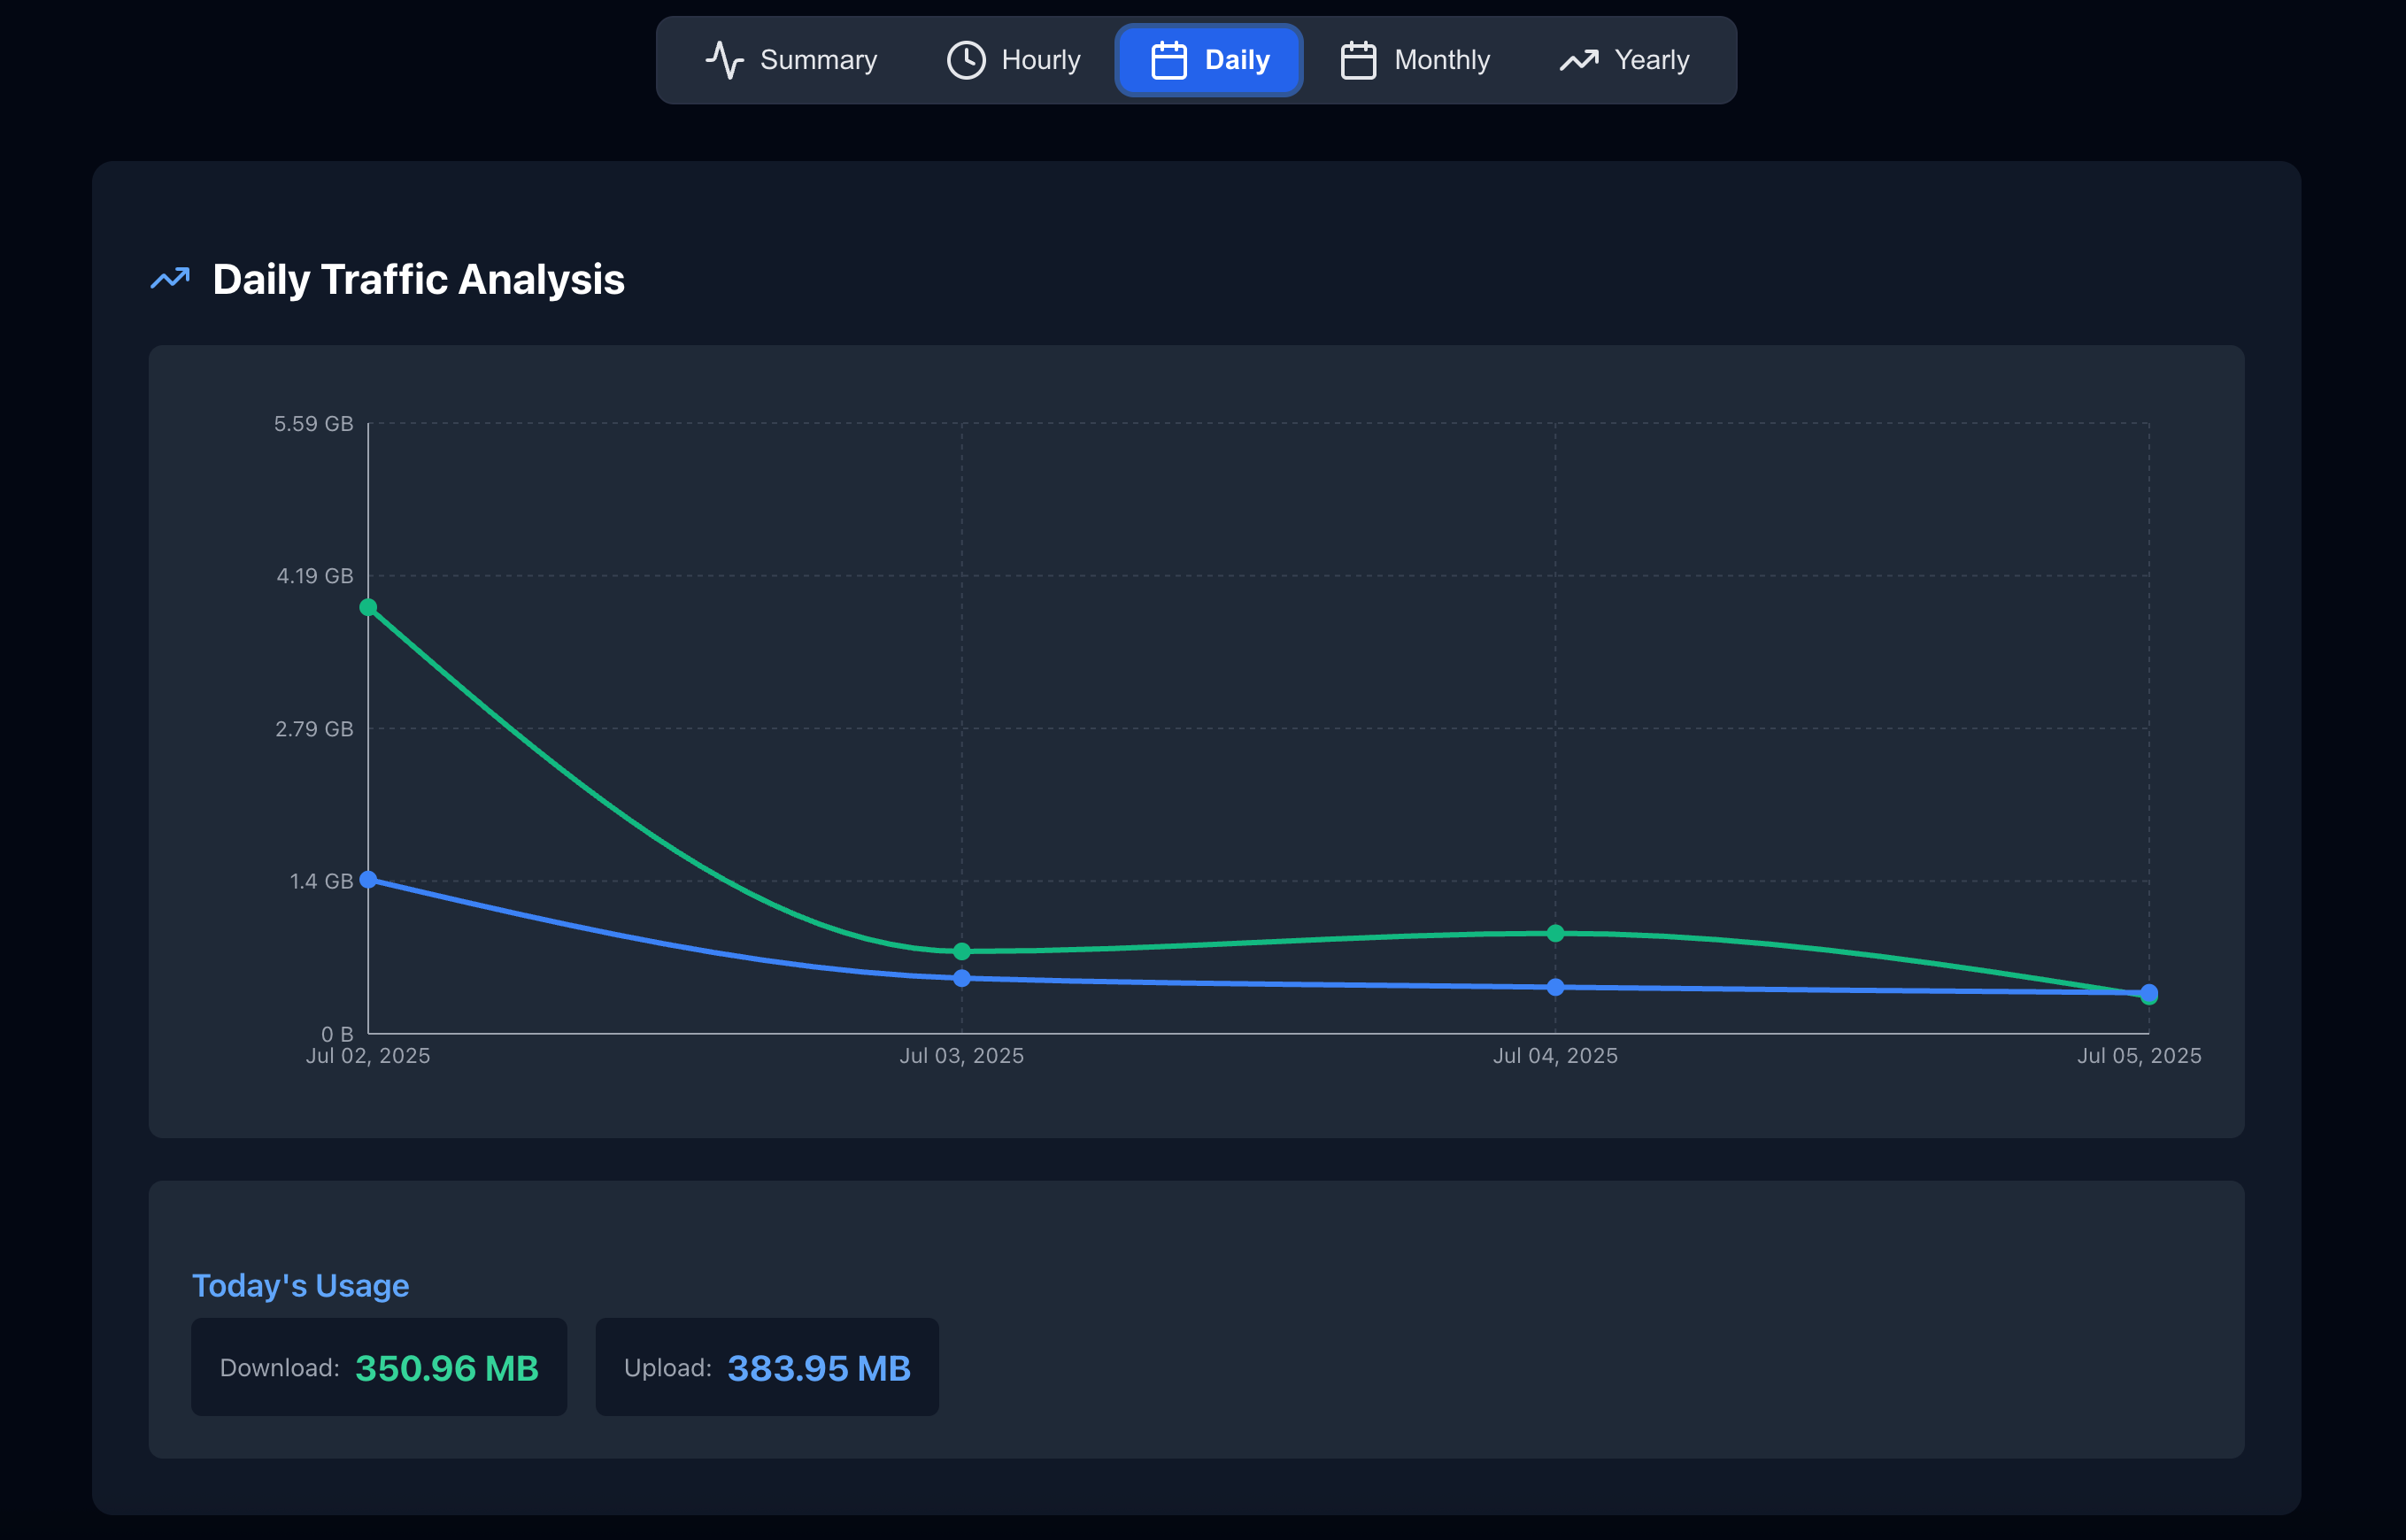
Task: Click blue upload point at Jul 05
Action: (x=2149, y=991)
